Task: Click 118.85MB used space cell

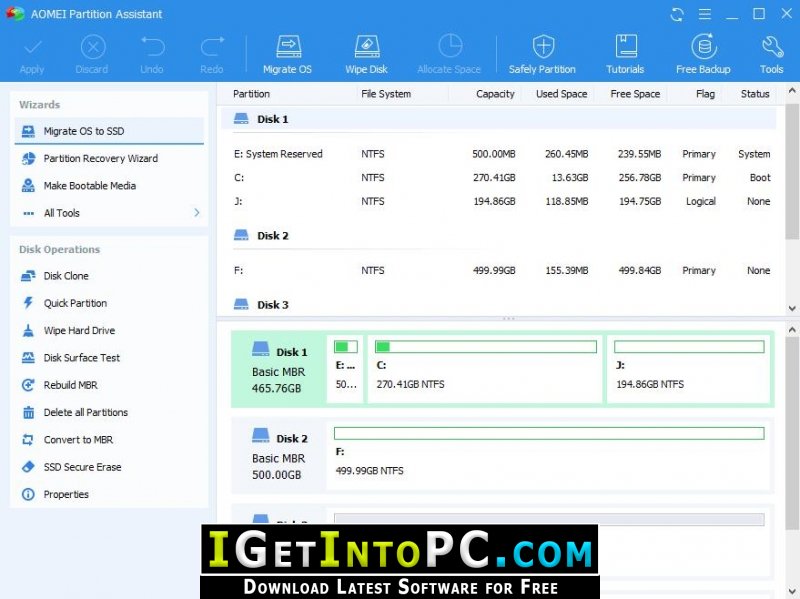Action: point(566,202)
